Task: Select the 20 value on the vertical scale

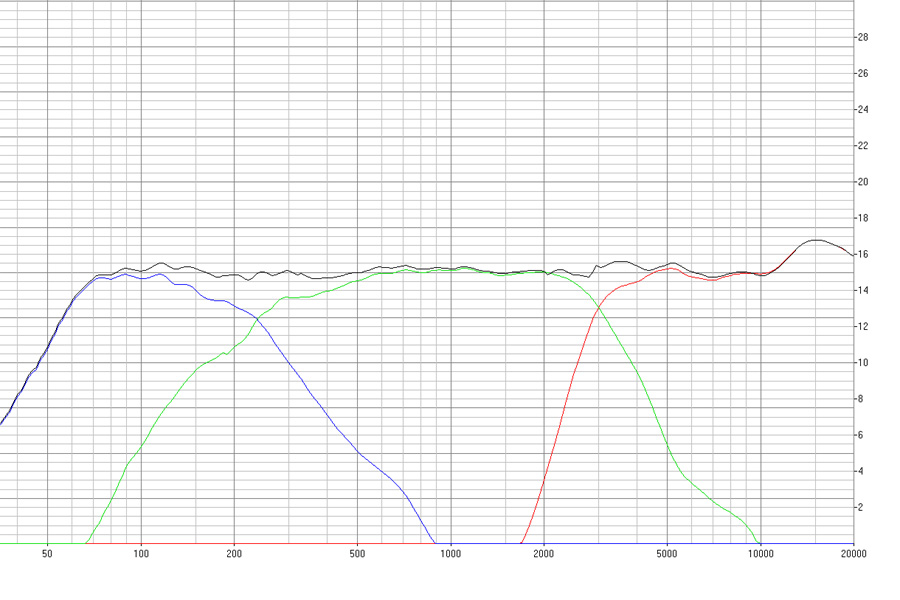Action: pos(863,182)
